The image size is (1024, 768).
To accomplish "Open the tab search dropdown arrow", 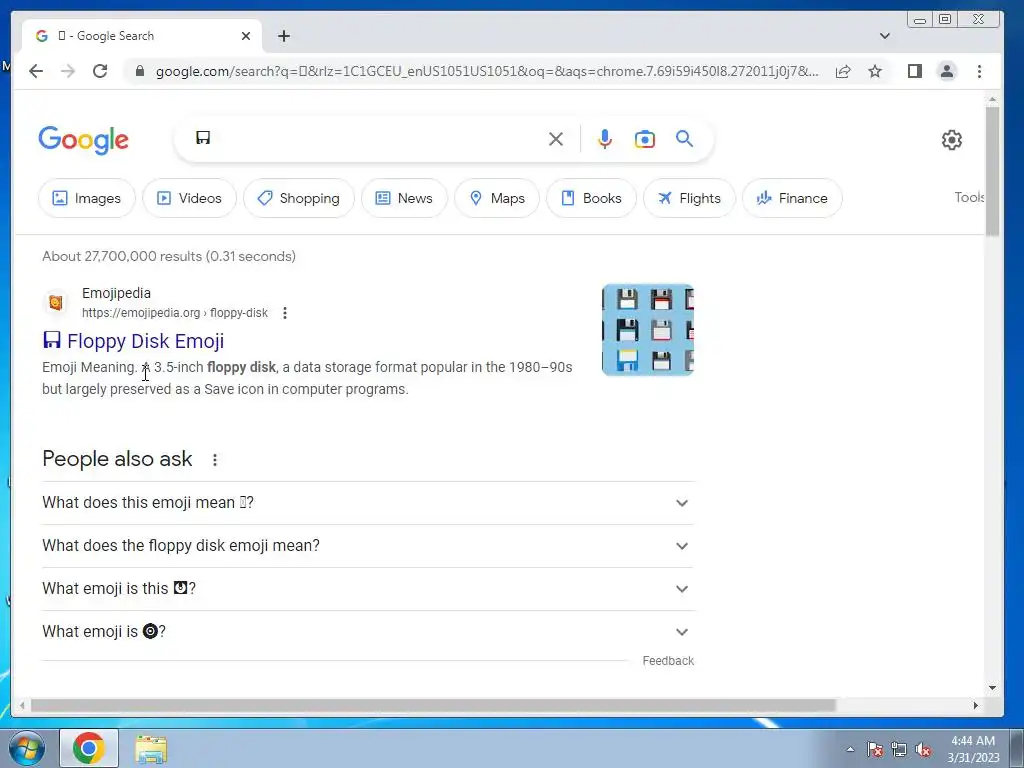I will [x=884, y=36].
